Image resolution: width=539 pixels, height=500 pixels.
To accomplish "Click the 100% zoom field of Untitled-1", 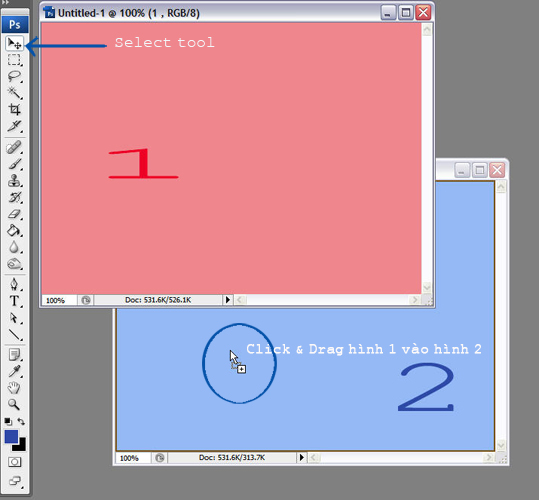I will click(58, 300).
